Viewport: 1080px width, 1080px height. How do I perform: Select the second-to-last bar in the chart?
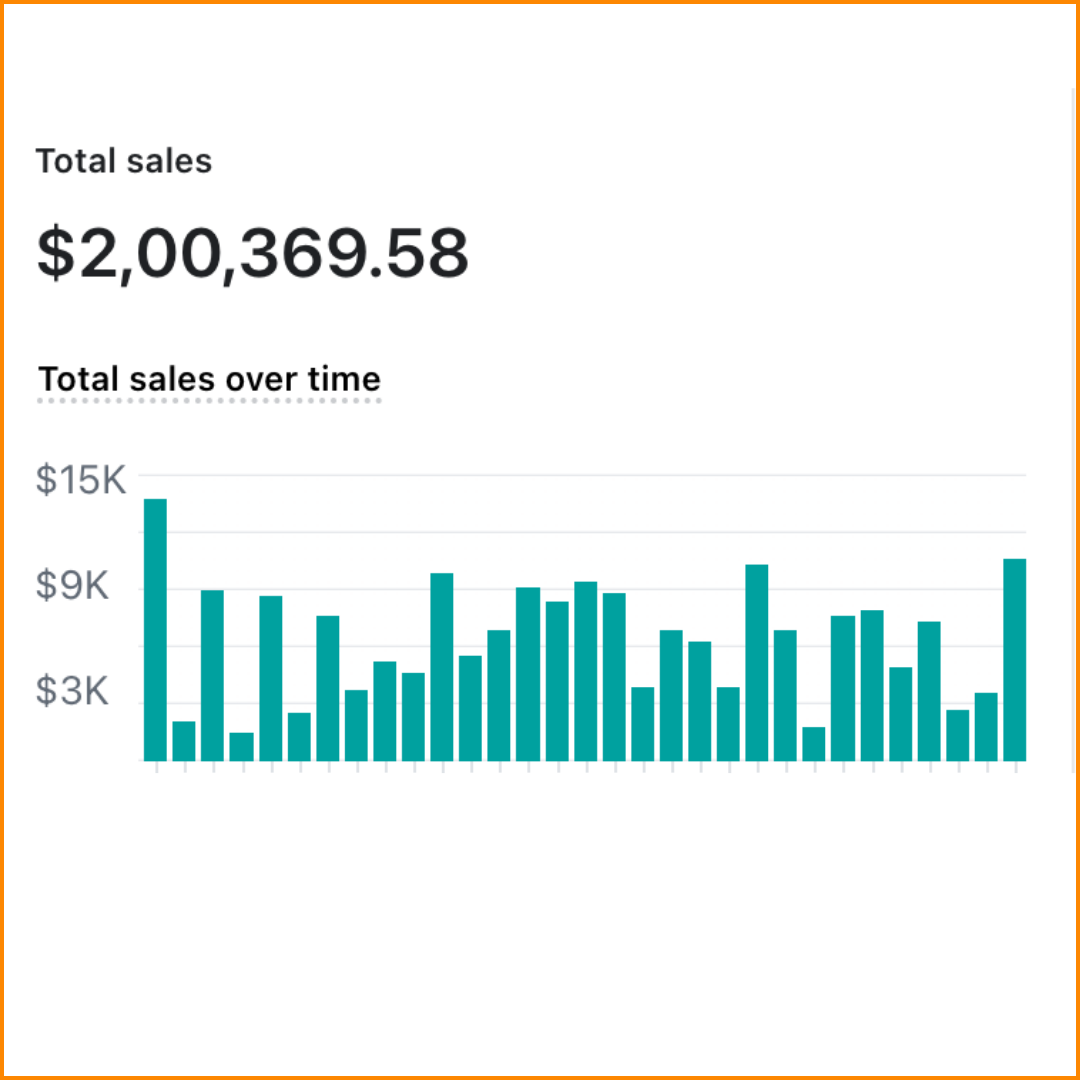tap(986, 727)
